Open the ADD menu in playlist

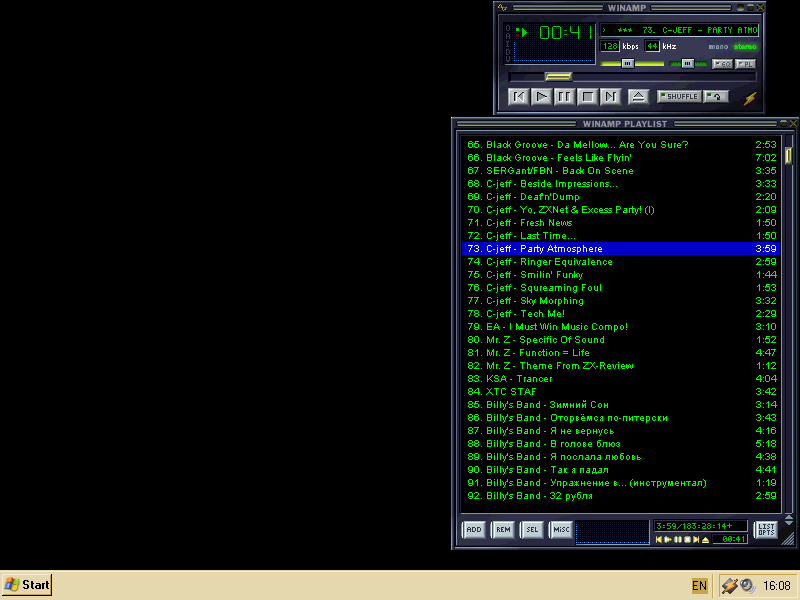click(473, 530)
